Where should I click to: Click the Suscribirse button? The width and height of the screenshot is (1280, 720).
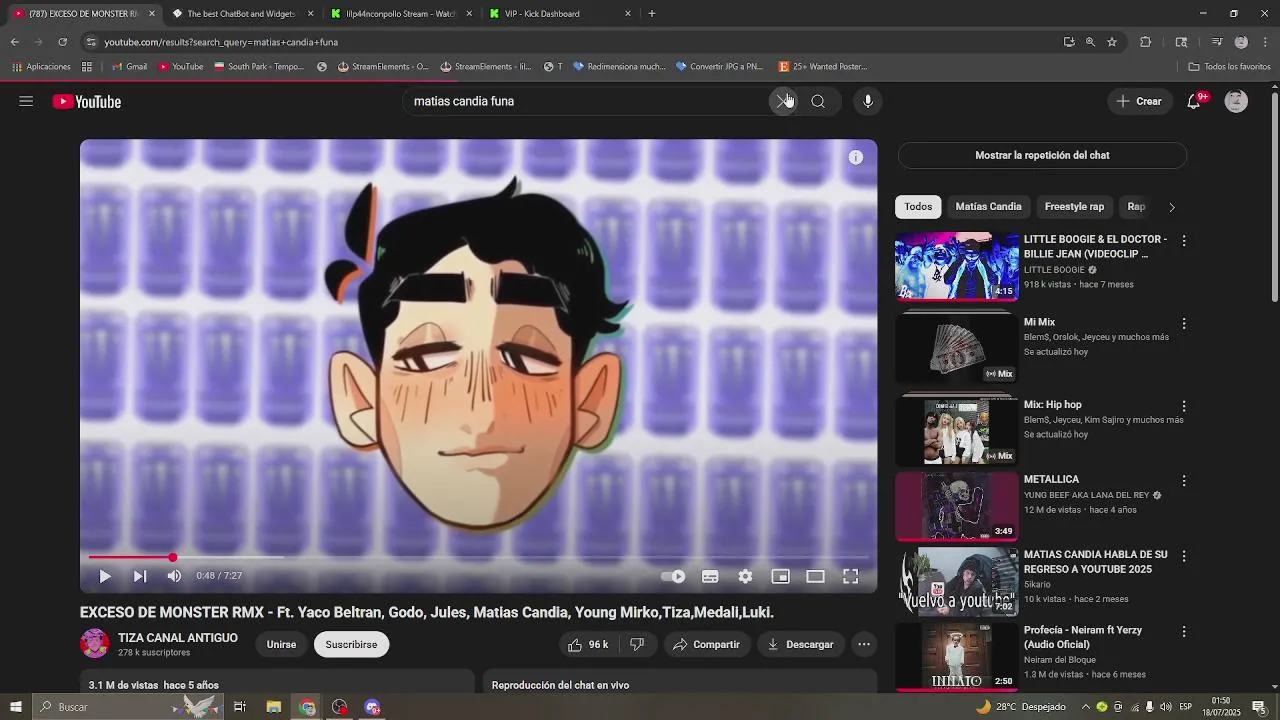point(351,645)
